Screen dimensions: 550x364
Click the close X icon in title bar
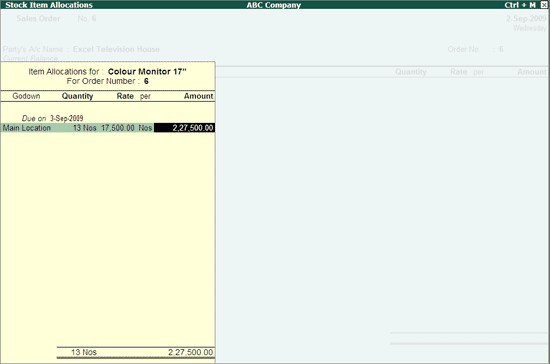[x=543, y=5]
